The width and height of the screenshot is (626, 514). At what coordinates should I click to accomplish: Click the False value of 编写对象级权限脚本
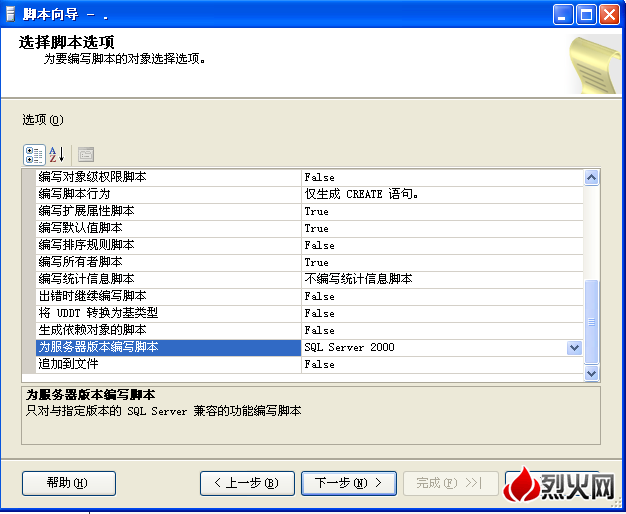[x=442, y=177]
